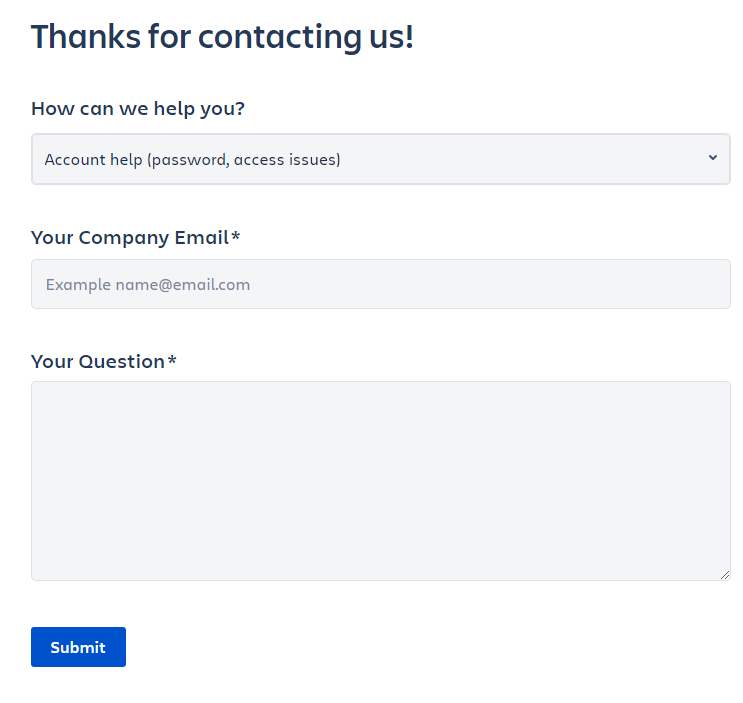This screenshot has width=743, height=703.
Task: Open the 'How can we help you?' dropdown
Action: pos(380,159)
